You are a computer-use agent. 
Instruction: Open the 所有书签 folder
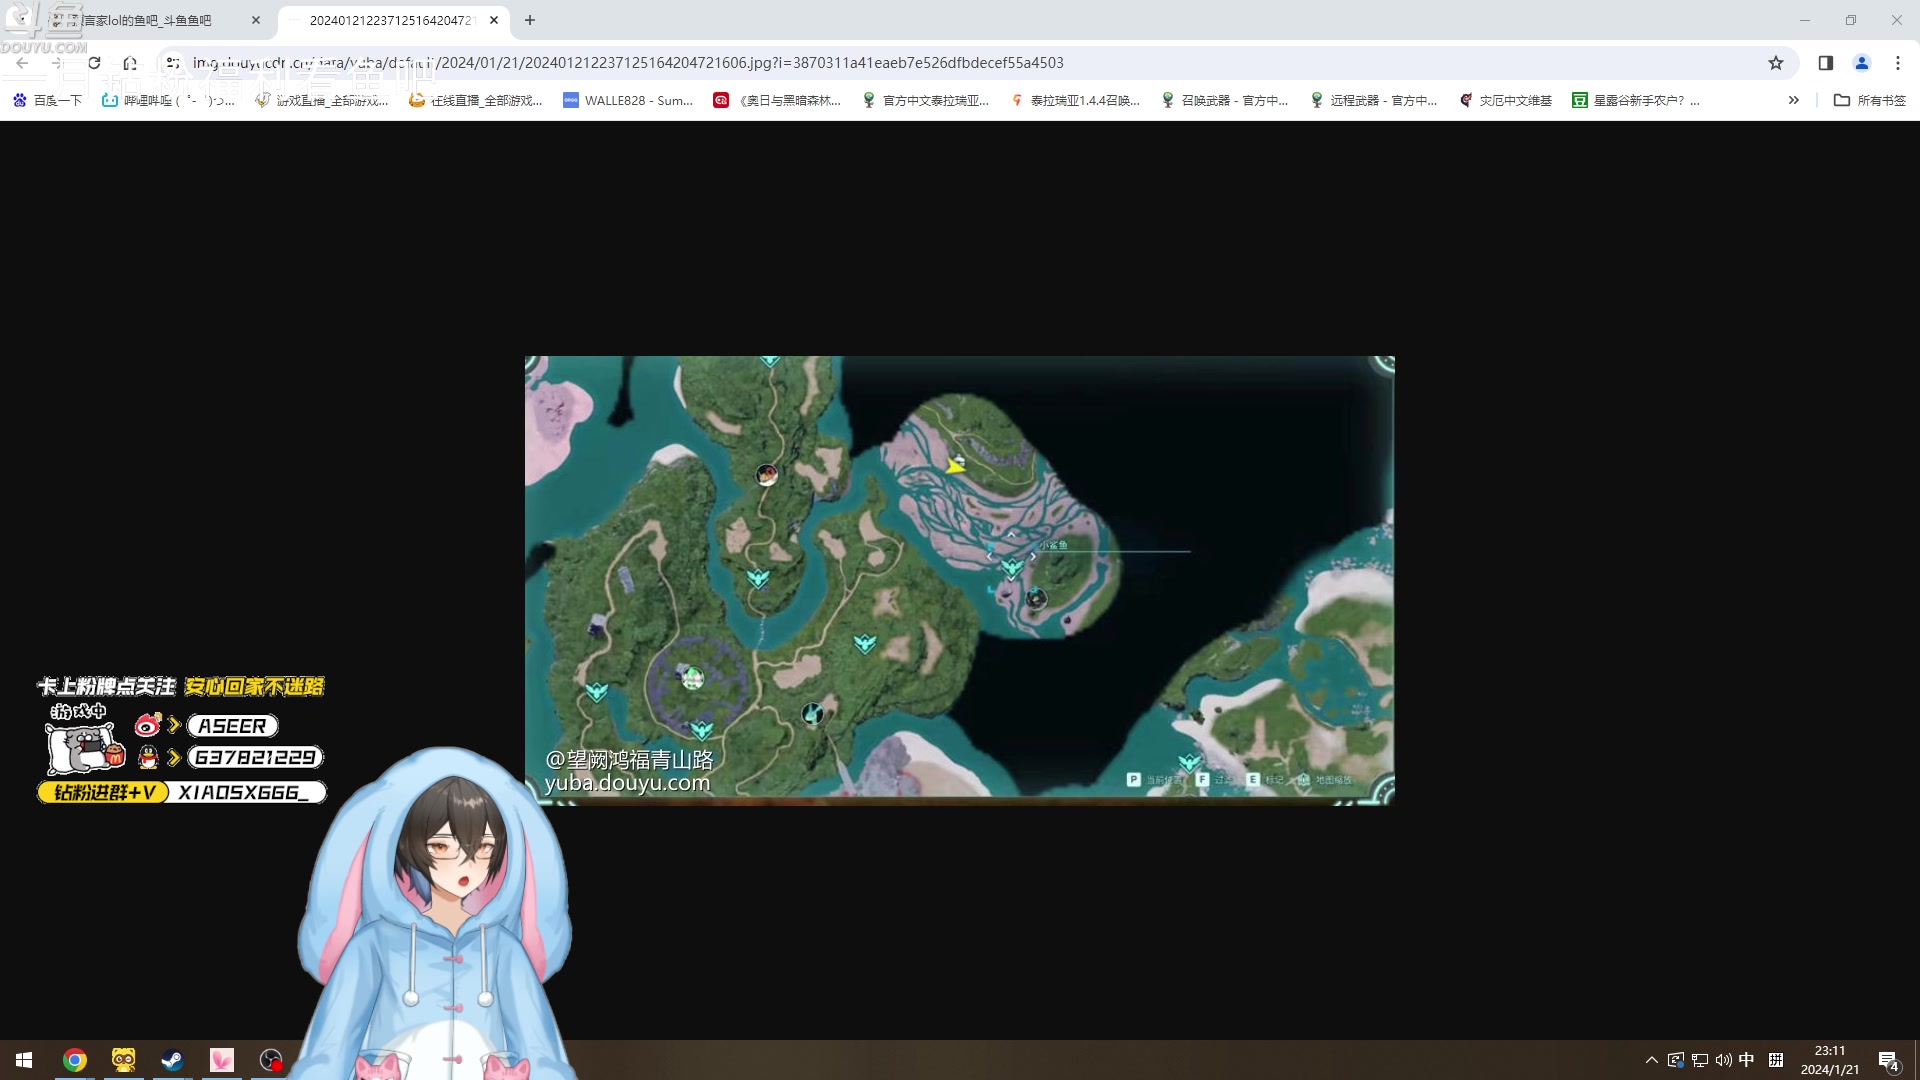[x=1870, y=100]
